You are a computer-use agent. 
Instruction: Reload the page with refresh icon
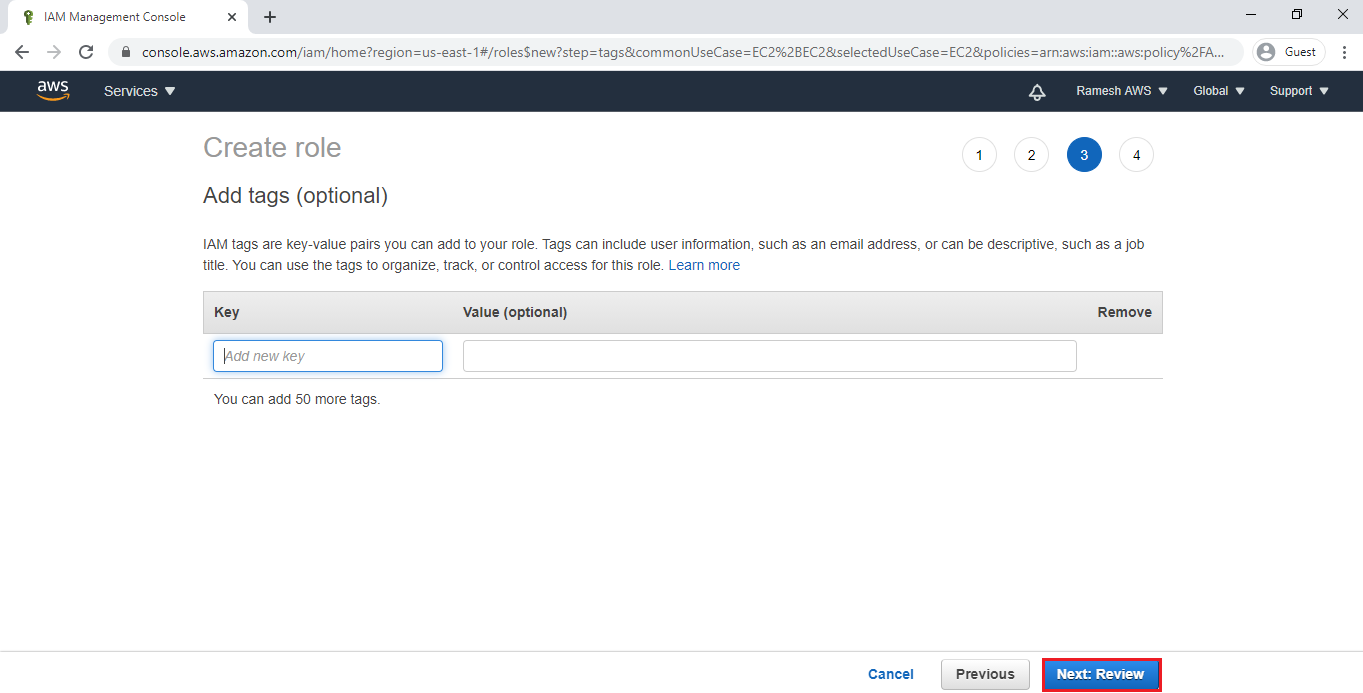coord(86,52)
